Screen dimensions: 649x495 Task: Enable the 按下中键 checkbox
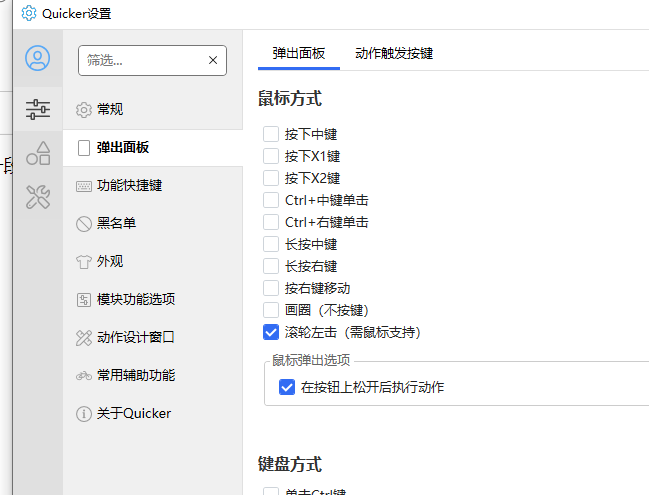pos(271,134)
